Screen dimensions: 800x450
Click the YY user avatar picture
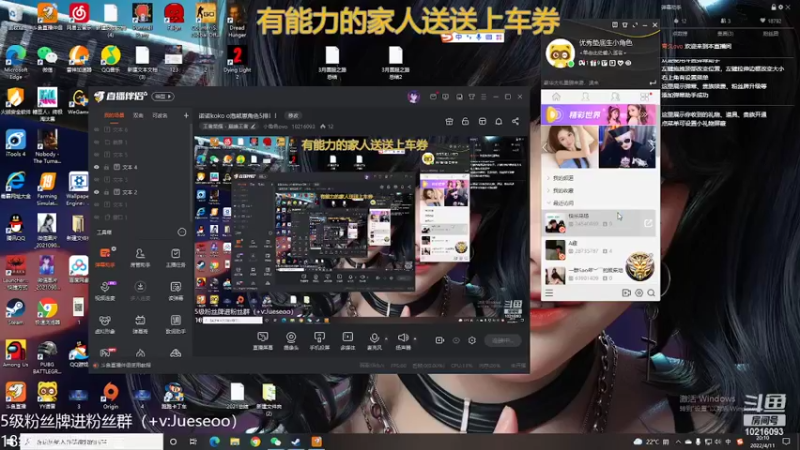560,53
